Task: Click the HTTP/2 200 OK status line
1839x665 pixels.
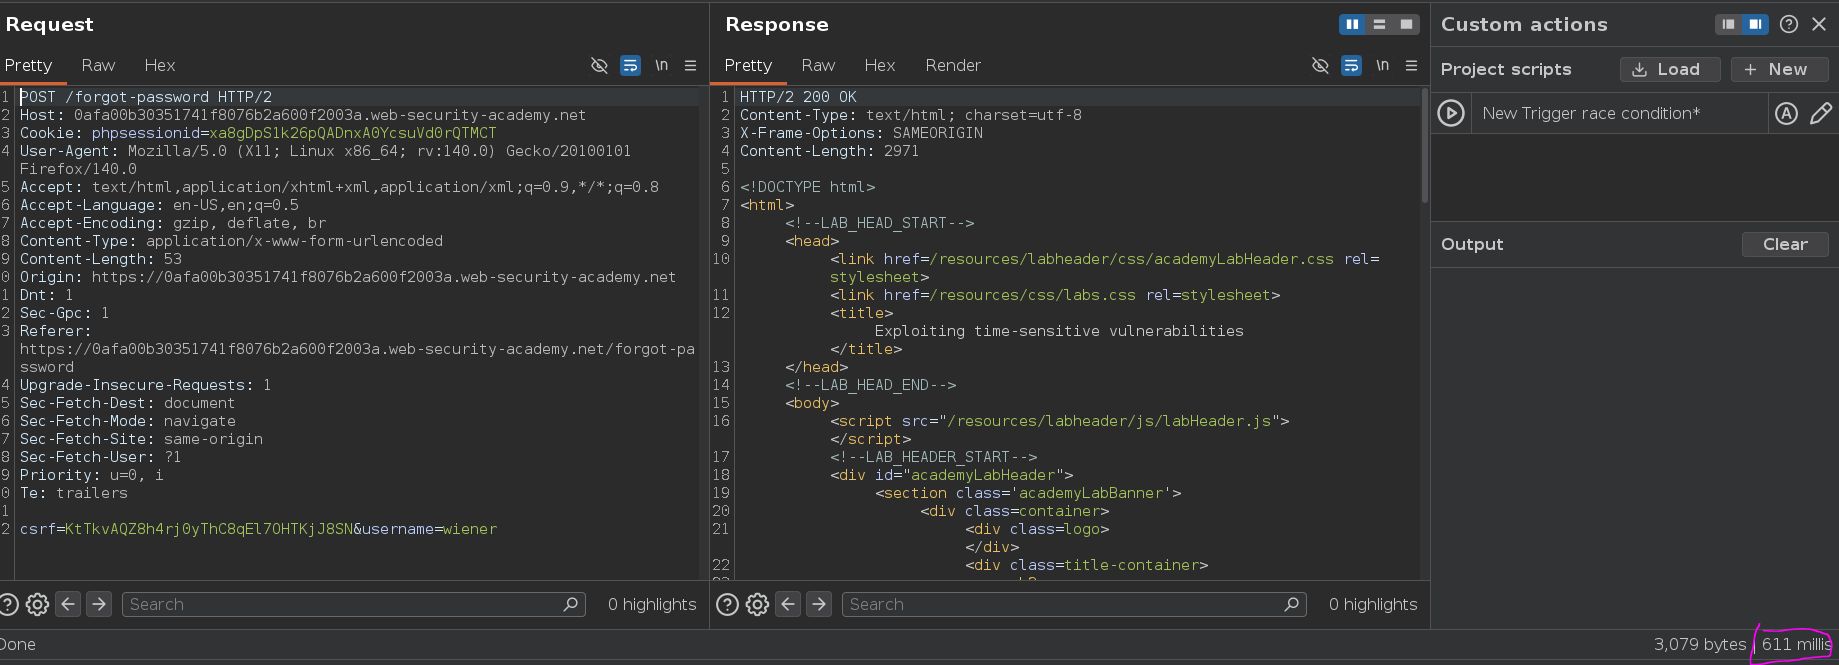Action: click(798, 97)
